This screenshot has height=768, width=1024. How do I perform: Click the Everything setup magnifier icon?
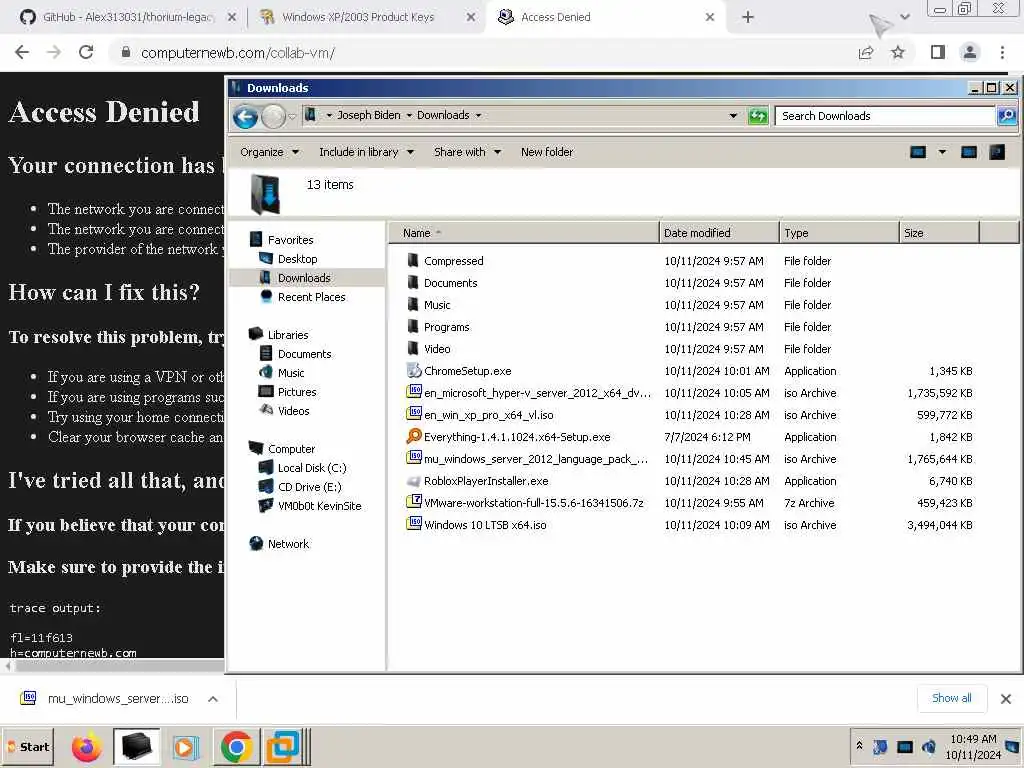(x=413, y=436)
